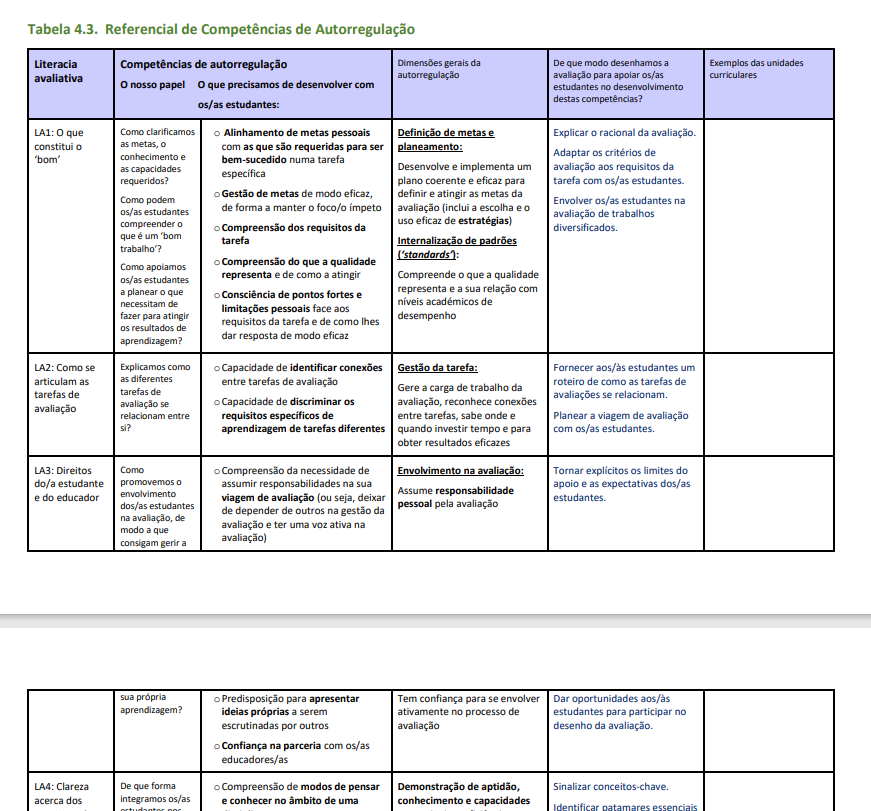
Task: Click 'Gere a carga de trabalho' paragraph
Action: pos(467,415)
